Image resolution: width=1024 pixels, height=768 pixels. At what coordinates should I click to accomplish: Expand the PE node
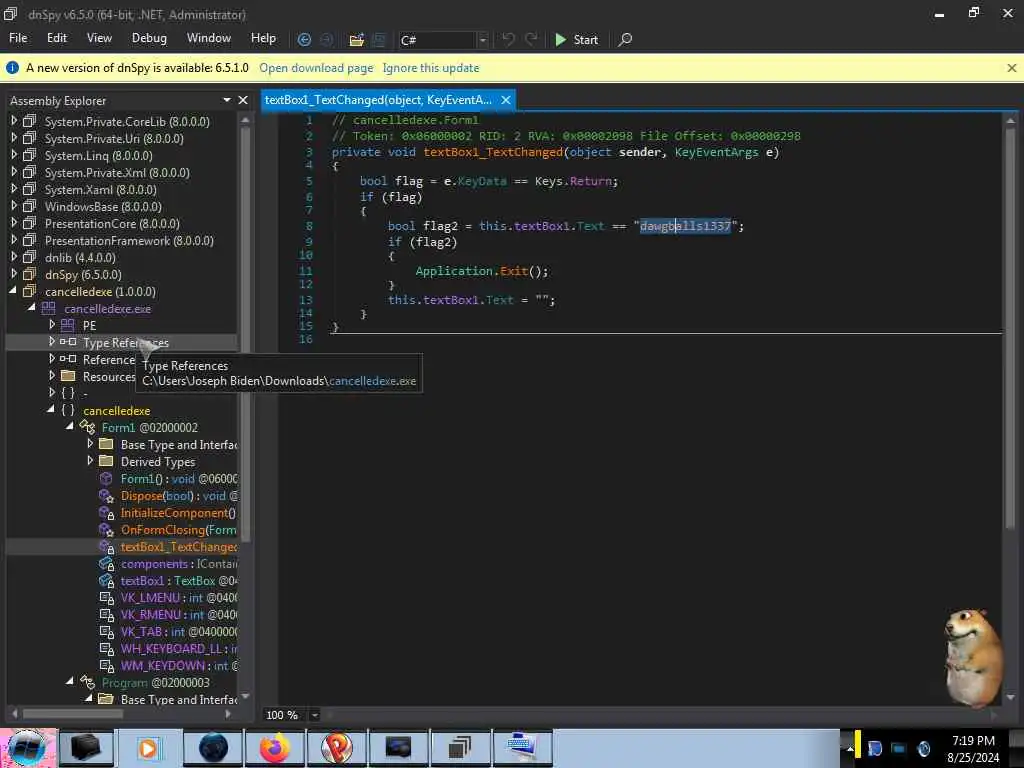pyautogui.click(x=52, y=325)
